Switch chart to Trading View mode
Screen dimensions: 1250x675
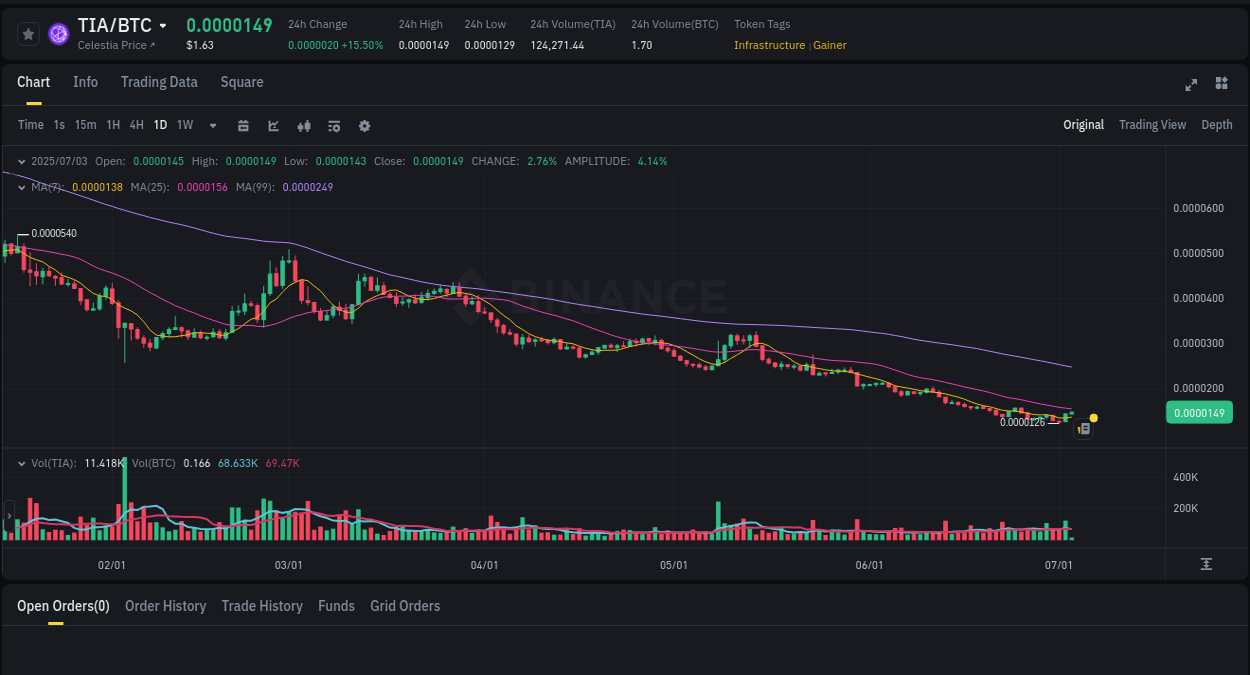pyautogui.click(x=1152, y=125)
